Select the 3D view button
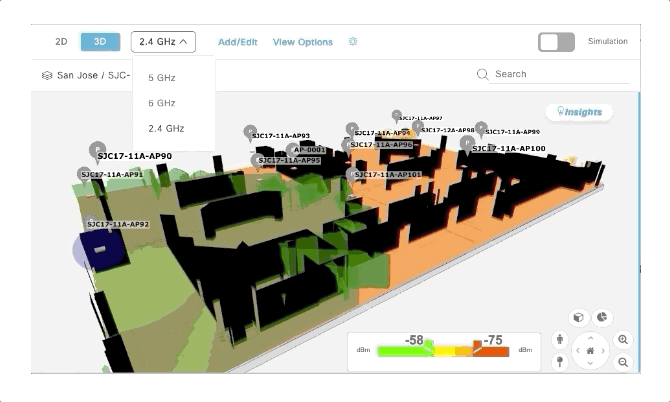 100,42
